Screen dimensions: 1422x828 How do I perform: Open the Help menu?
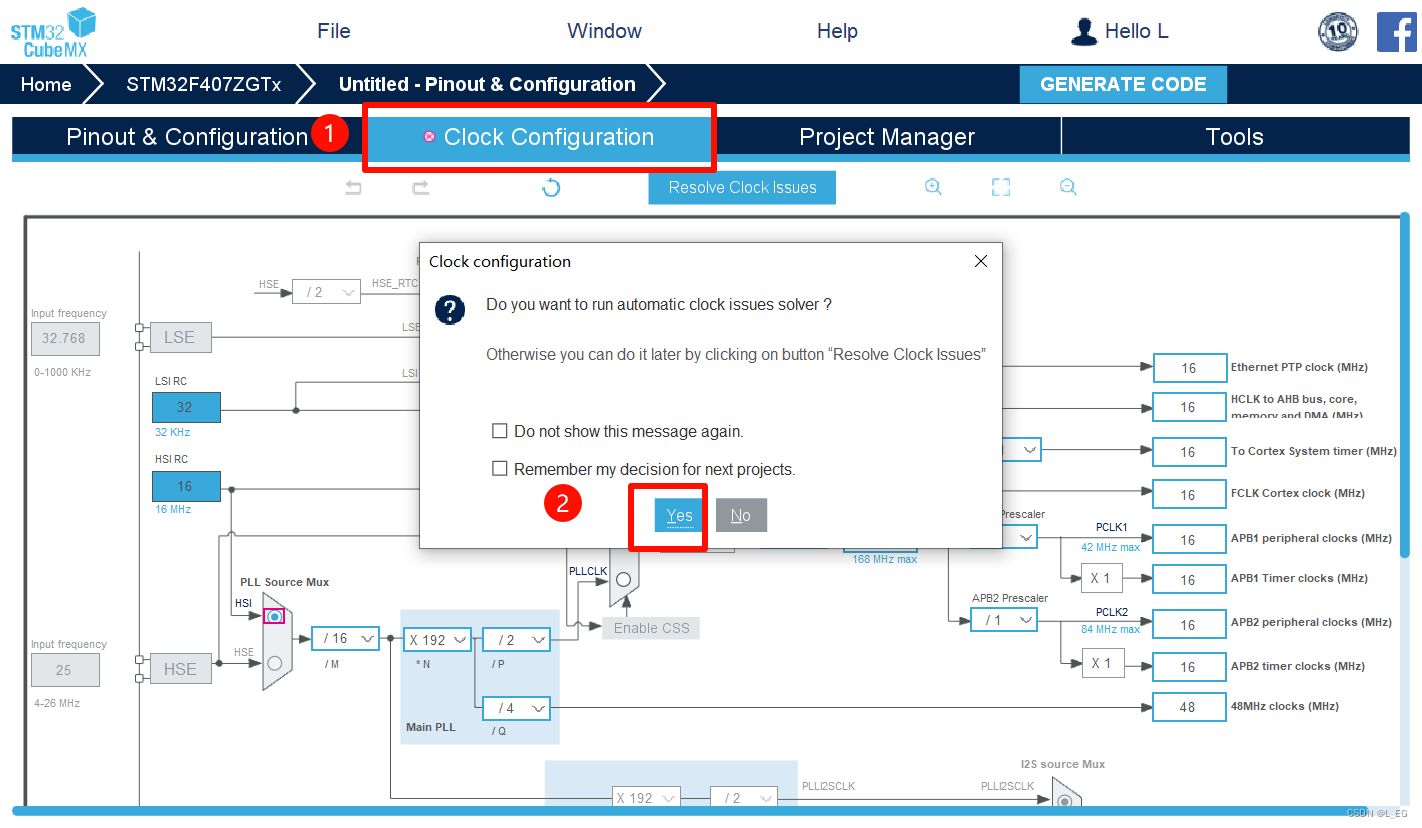click(x=837, y=31)
